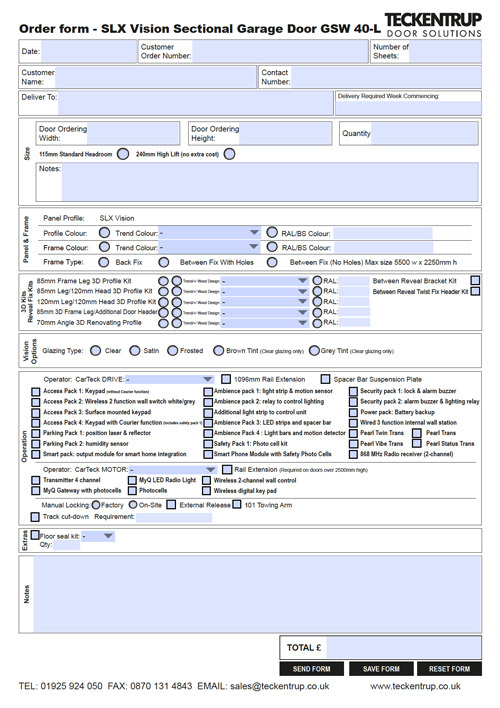The height and width of the screenshot is (708, 500).
Task: Click the Door Ordering Width field
Action: pyautogui.click(x=133, y=133)
